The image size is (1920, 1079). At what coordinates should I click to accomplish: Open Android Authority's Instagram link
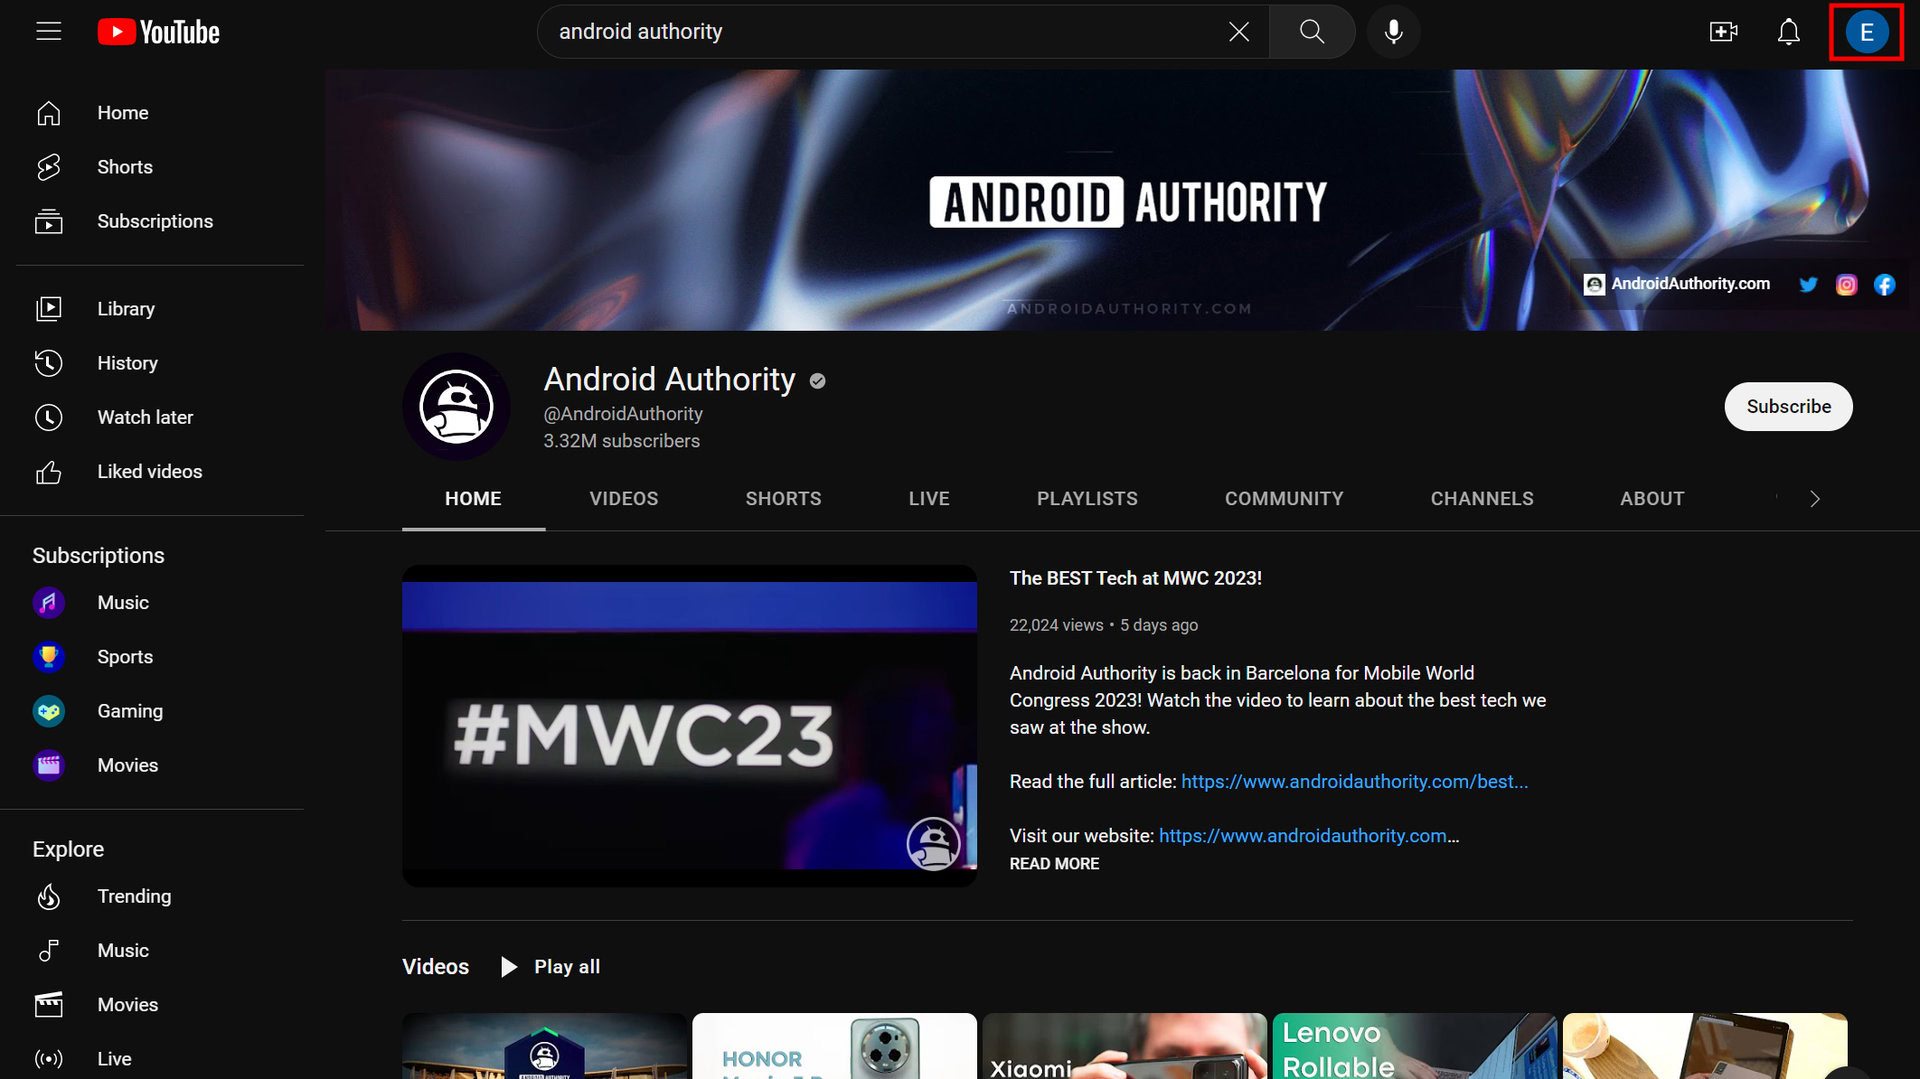tap(1846, 285)
